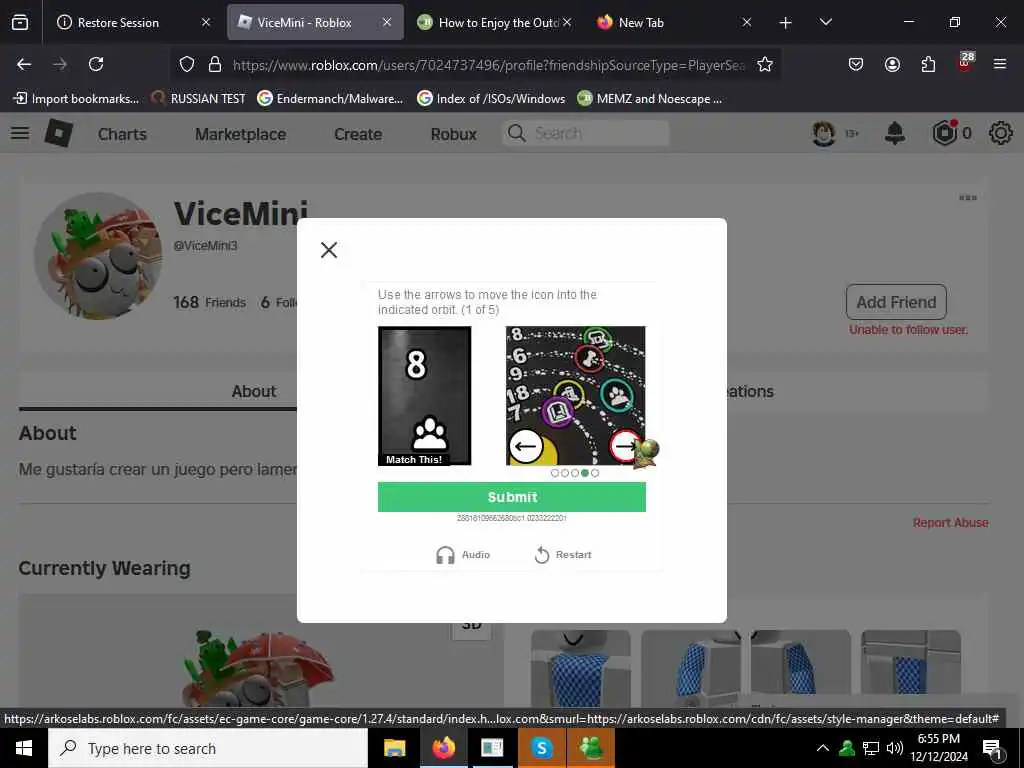Close the How to Enjoy tab
This screenshot has height=768, width=1024.
(567, 22)
